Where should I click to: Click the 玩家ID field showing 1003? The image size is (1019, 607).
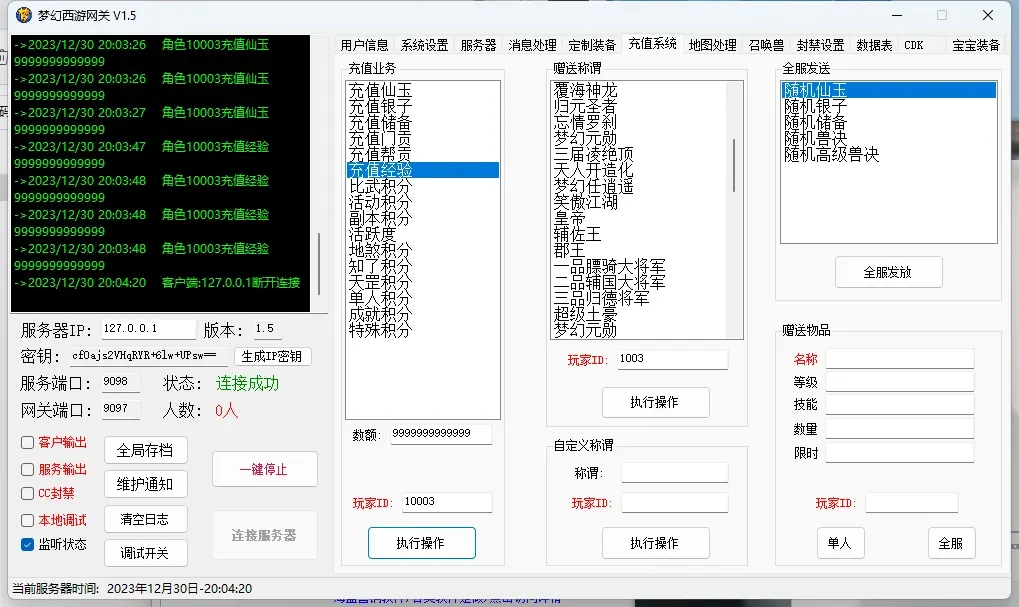click(673, 359)
